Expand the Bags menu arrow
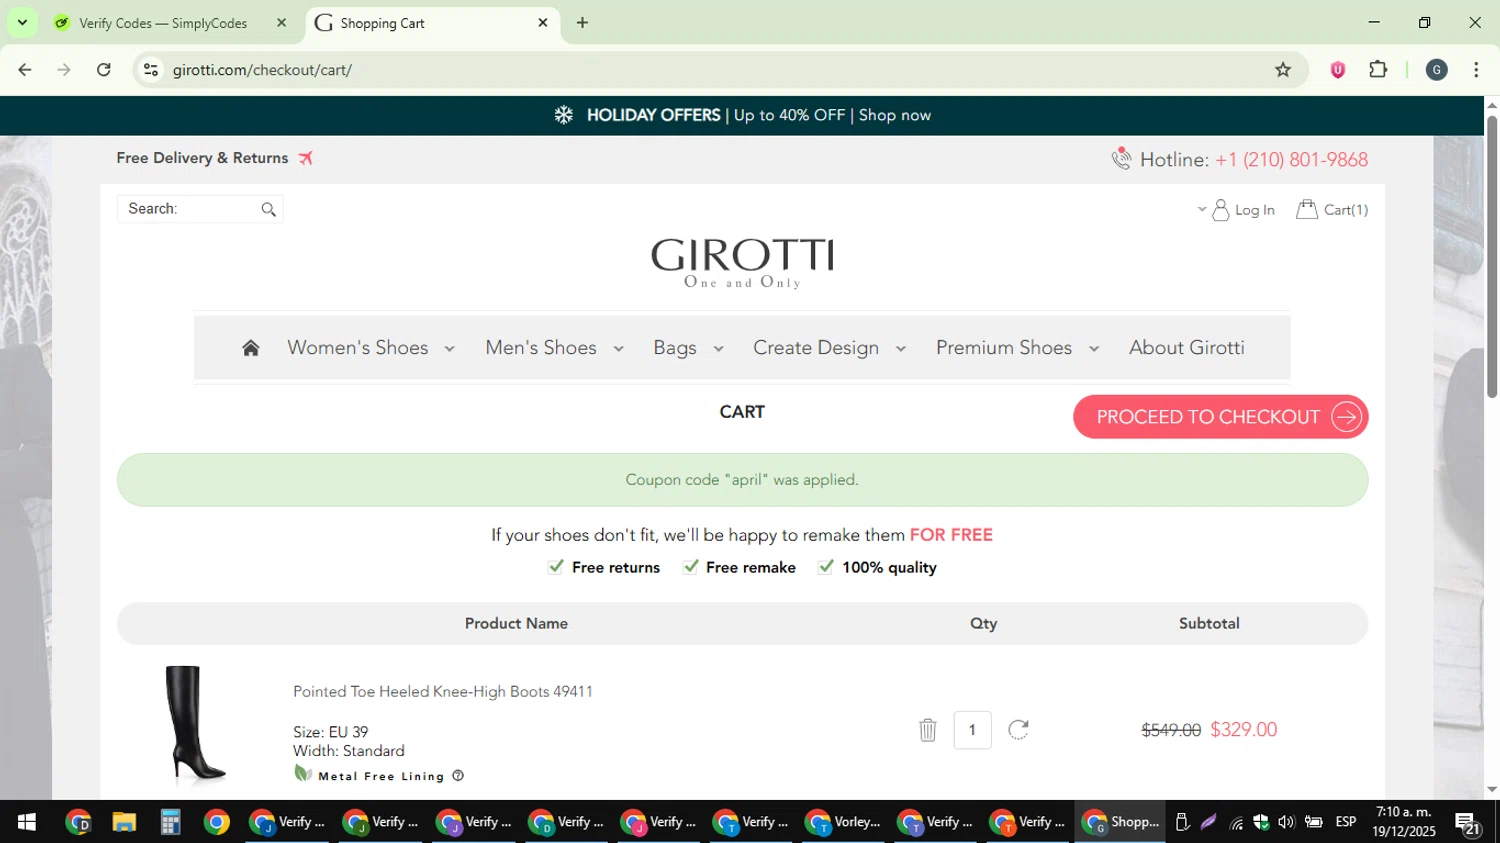The image size is (1500, 843). pyautogui.click(x=718, y=349)
